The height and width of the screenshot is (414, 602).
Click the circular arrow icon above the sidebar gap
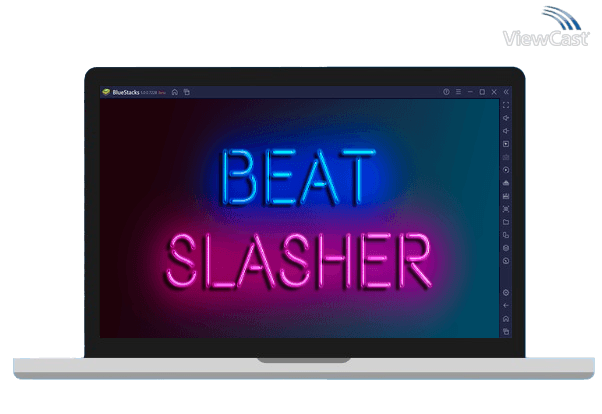(x=506, y=261)
